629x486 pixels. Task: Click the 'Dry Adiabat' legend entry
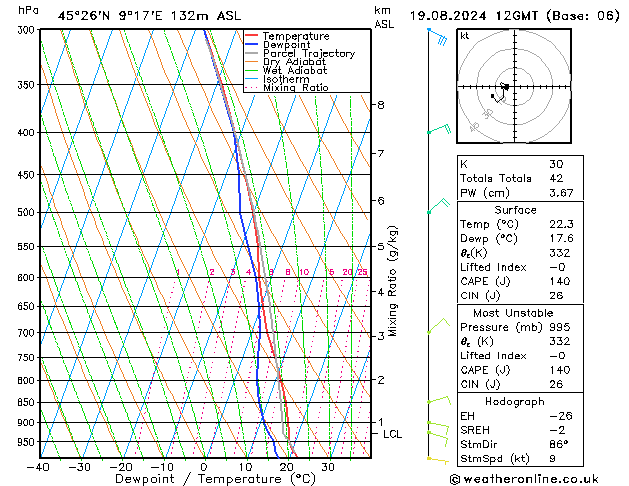tap(294, 62)
